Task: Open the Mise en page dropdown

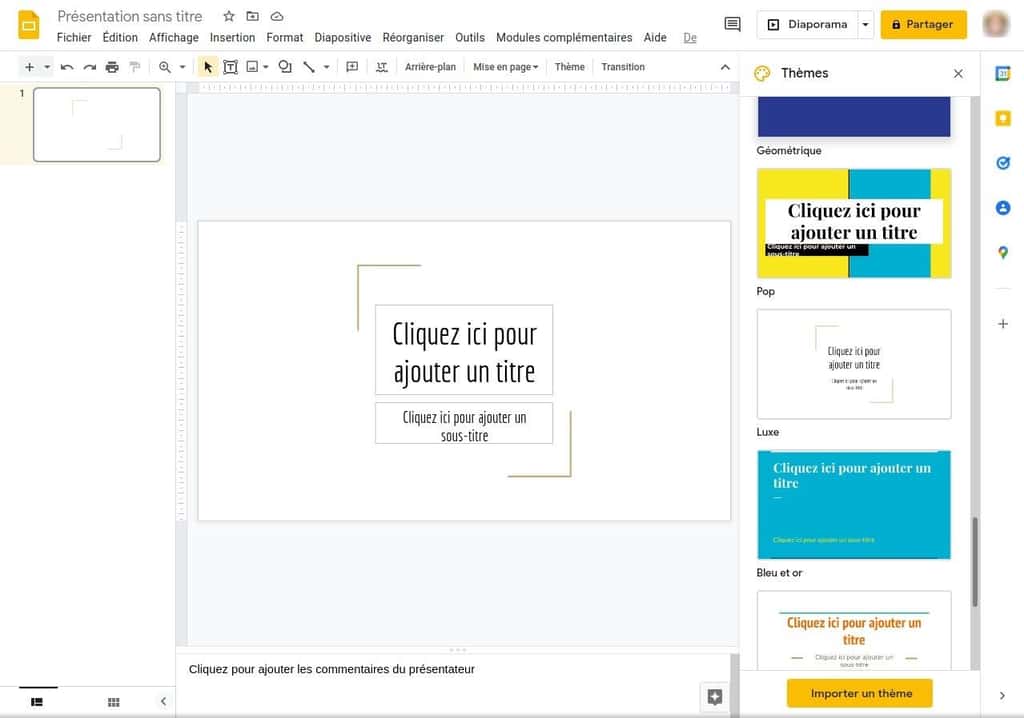Action: click(x=505, y=67)
